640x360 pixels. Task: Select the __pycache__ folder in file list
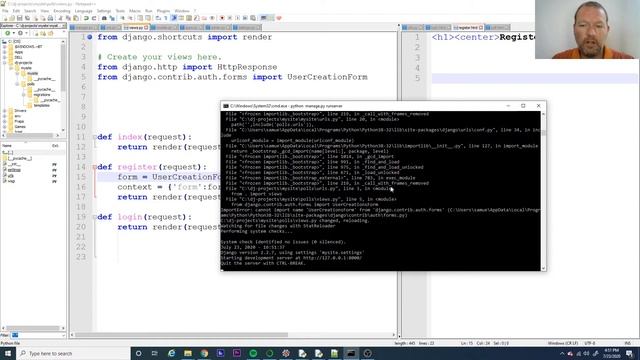tap(20, 158)
